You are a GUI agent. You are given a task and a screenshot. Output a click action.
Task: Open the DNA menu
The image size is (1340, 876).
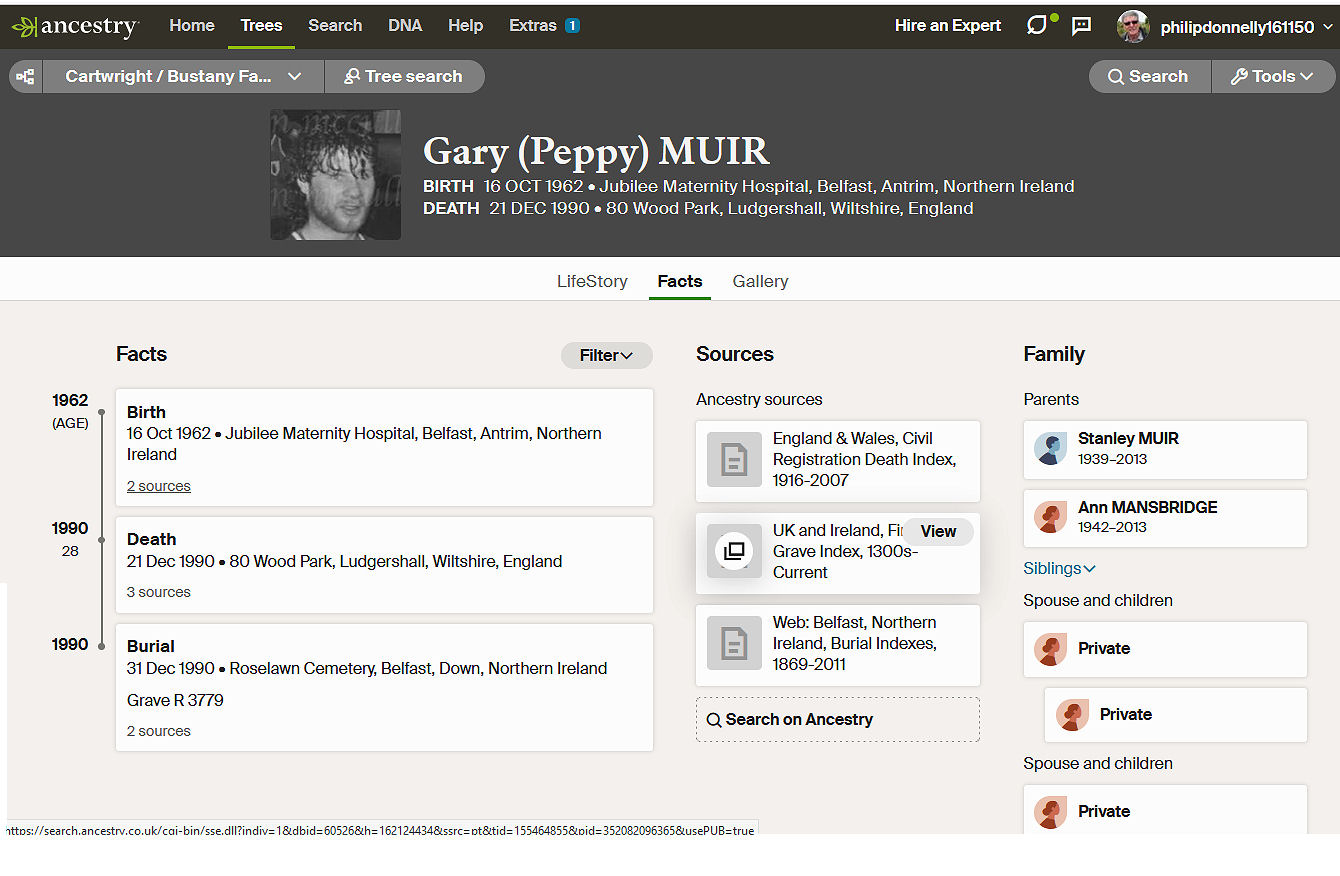click(405, 26)
